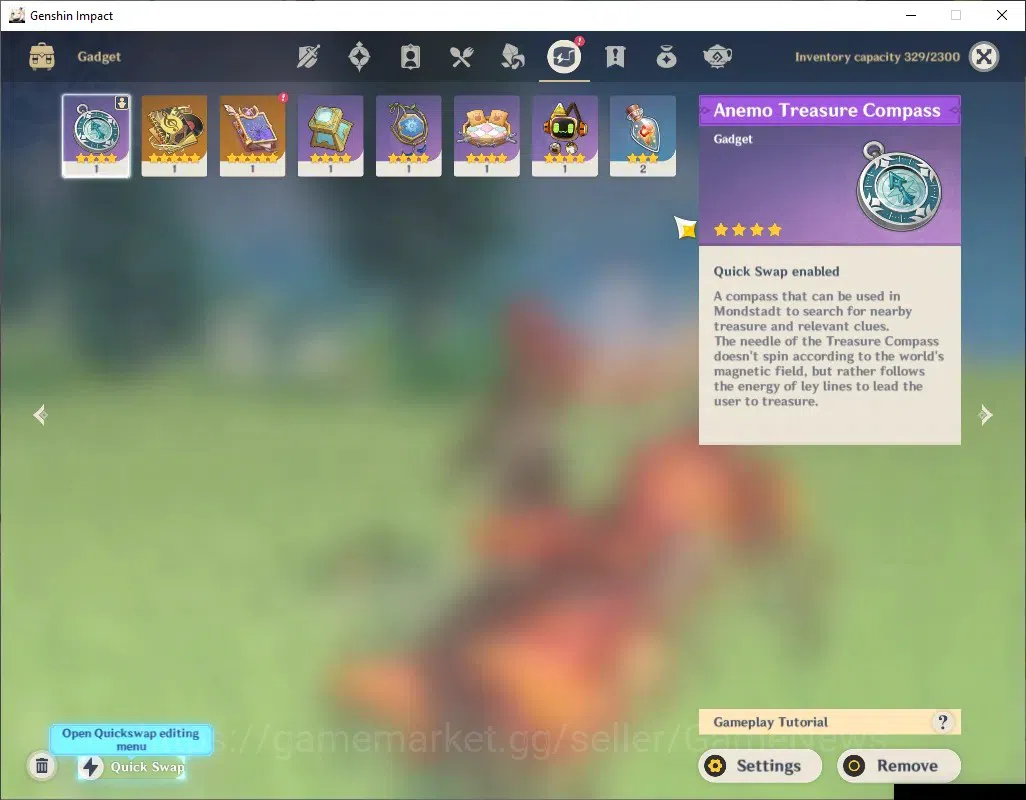Click the Genshin Impact title bar app icon

[17, 15]
